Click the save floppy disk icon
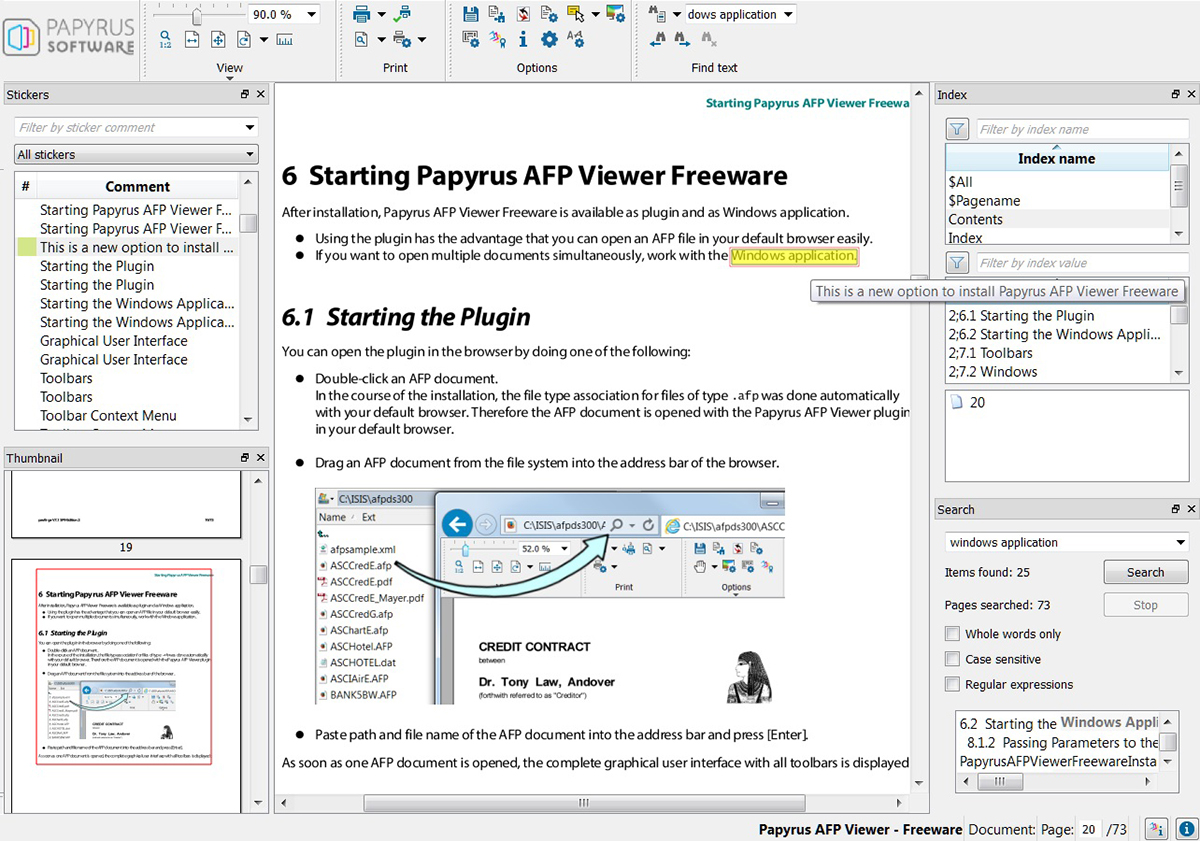The height and width of the screenshot is (841, 1200). pyautogui.click(x=471, y=14)
